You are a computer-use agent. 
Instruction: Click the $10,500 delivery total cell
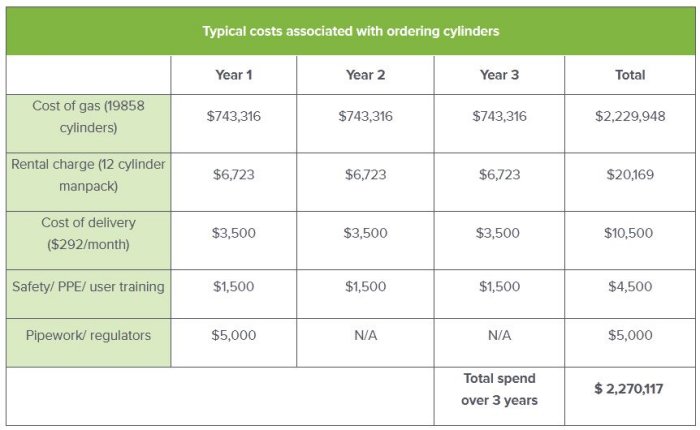point(630,233)
